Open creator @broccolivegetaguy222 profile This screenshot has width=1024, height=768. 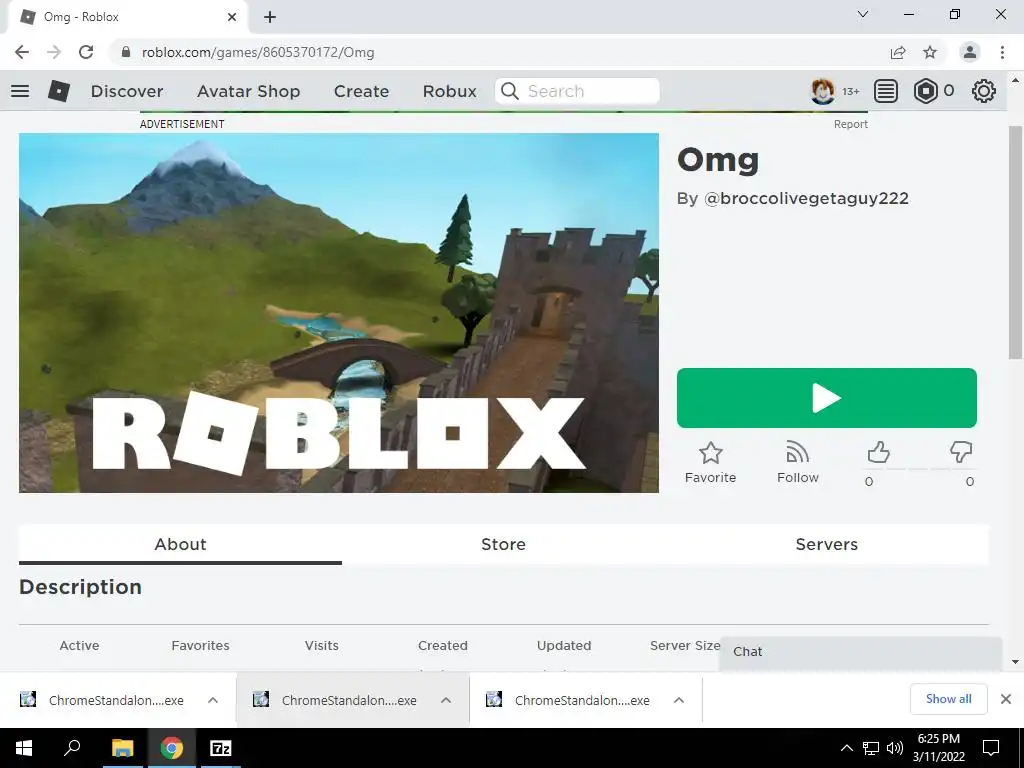(x=806, y=199)
